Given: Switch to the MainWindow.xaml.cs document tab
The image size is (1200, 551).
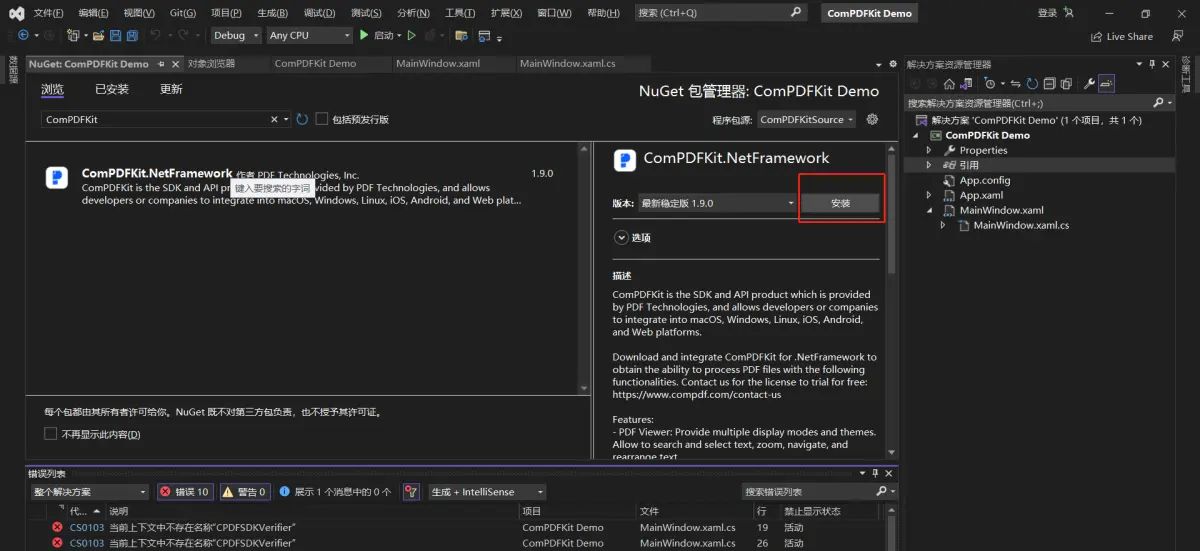Looking at the screenshot, I should [x=567, y=63].
